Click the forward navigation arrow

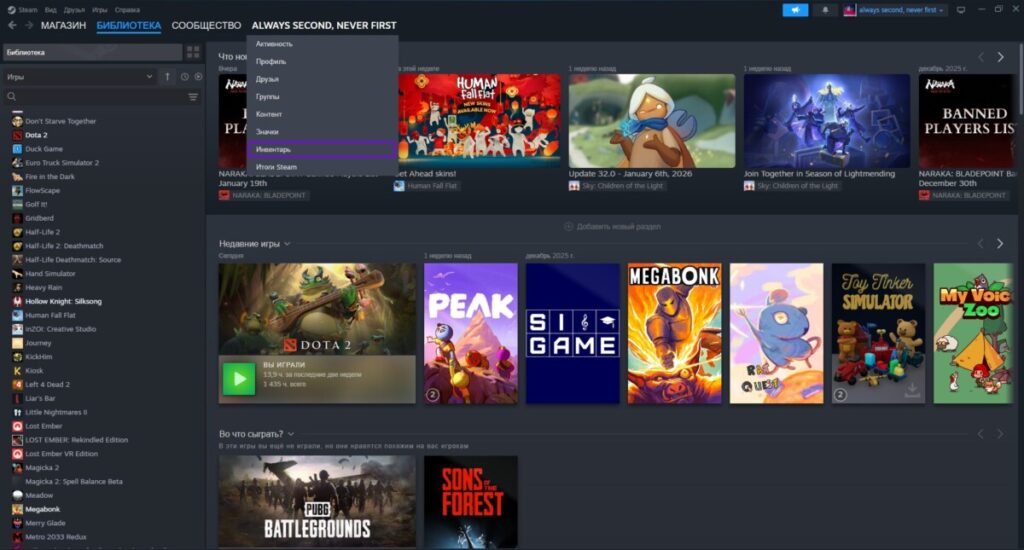[29, 25]
